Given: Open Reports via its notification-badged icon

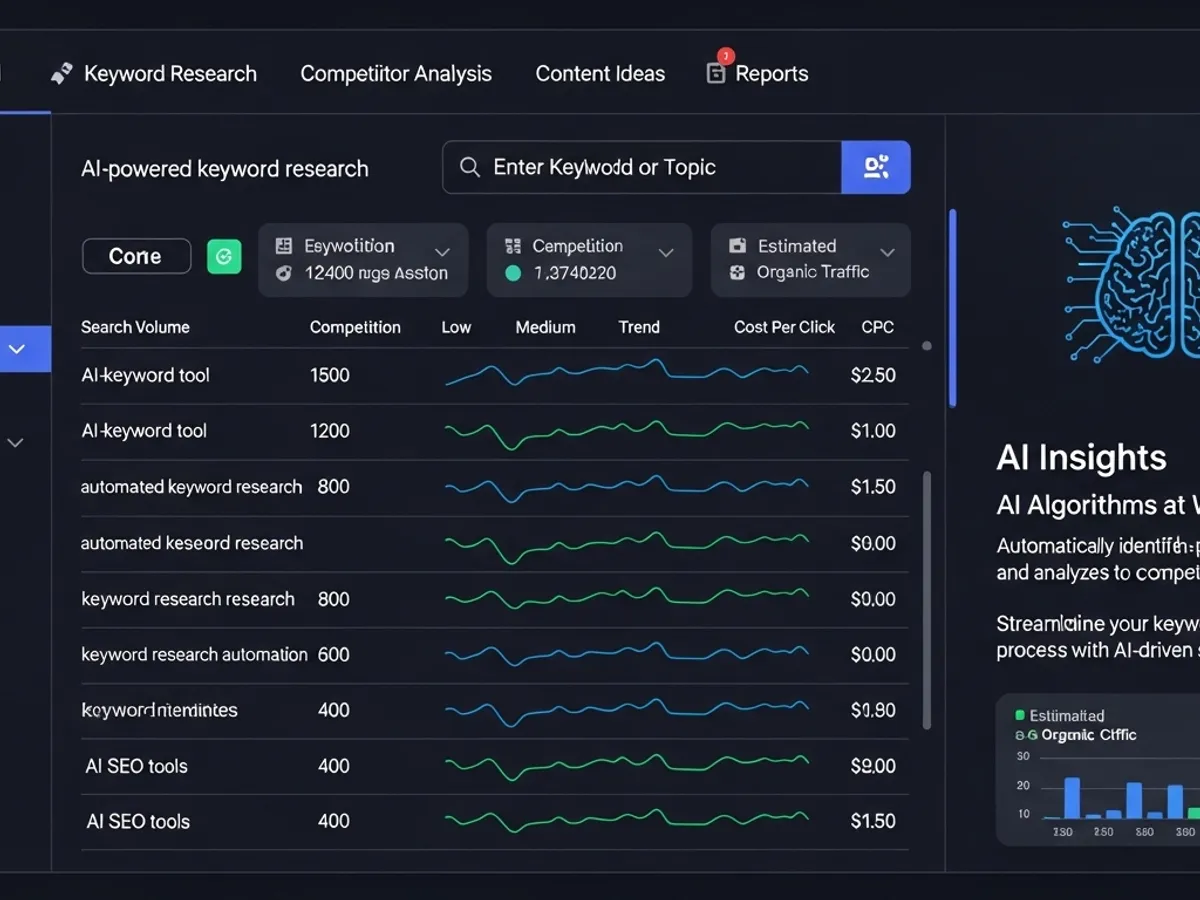Looking at the screenshot, I should [715, 72].
